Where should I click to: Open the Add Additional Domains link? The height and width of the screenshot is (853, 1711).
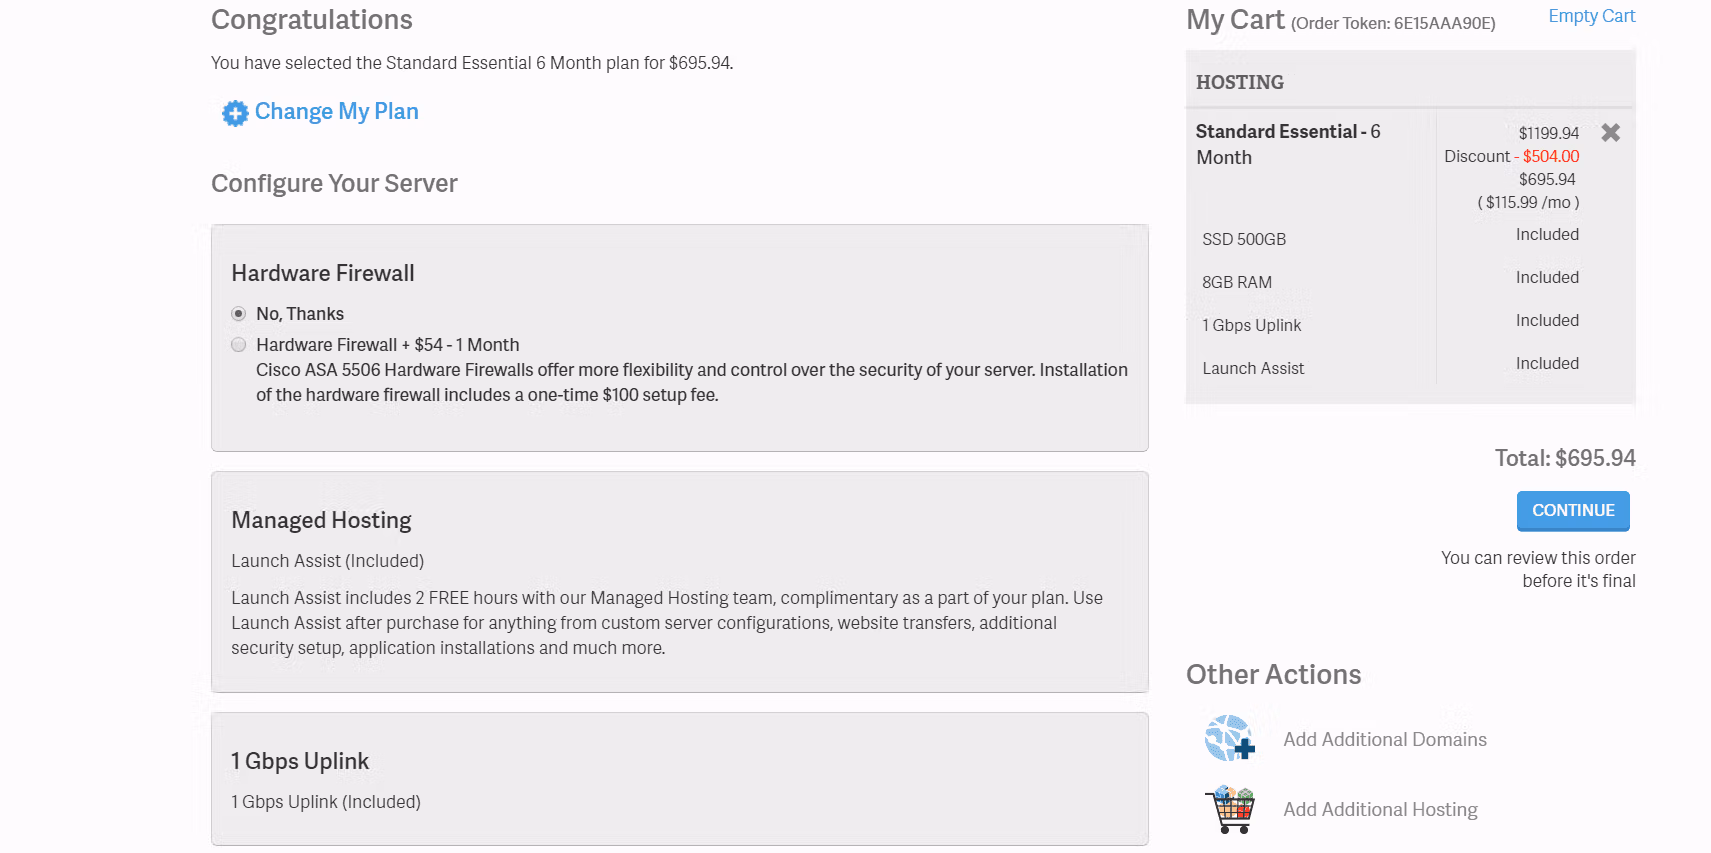tap(1384, 739)
